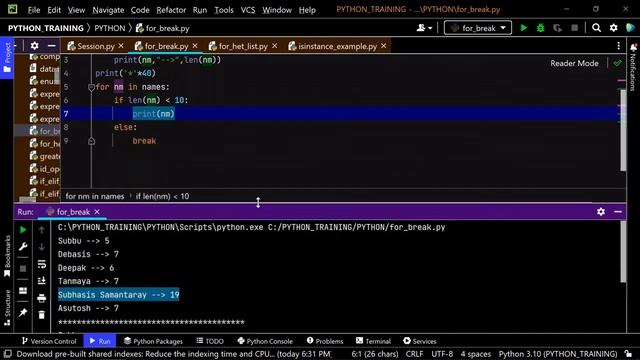Open Python Console tool window
The image size is (640, 360).
click(265, 341)
